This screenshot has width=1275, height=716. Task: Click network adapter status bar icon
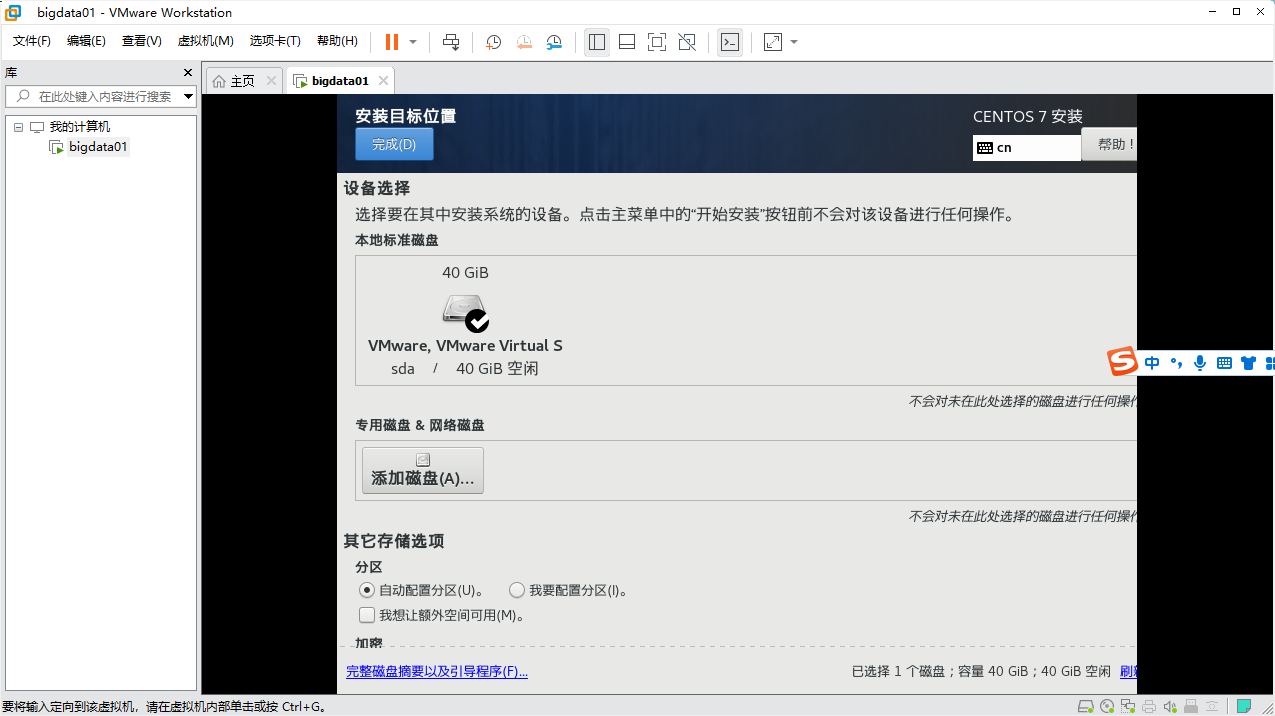[x=1128, y=706]
